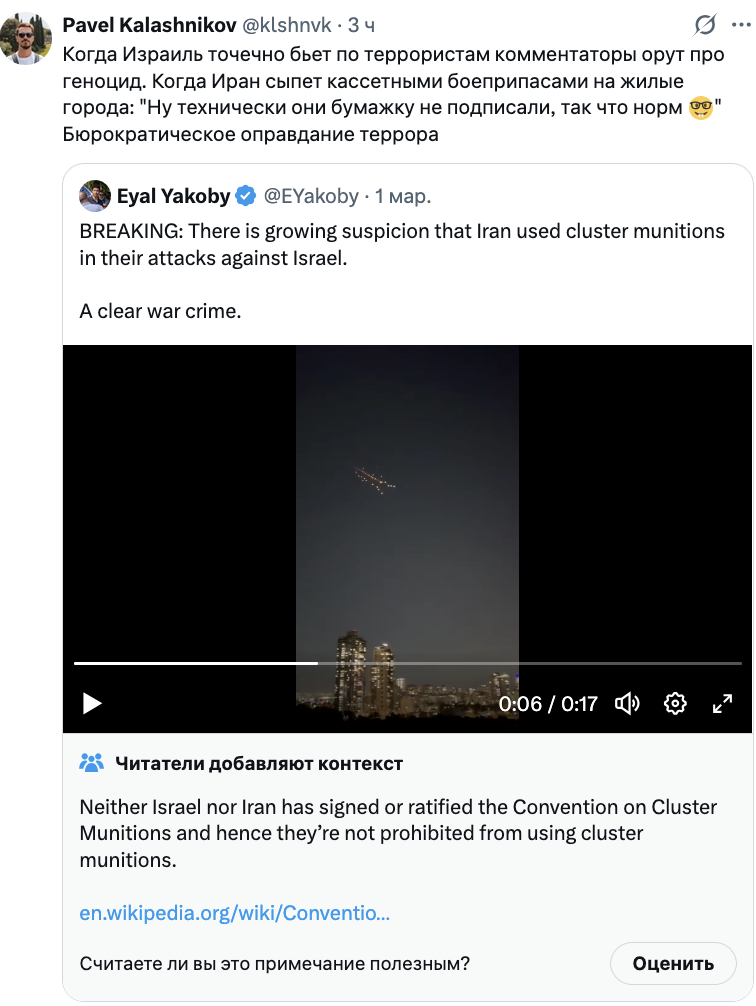Click the @klshnvk handle
This screenshot has height=1006, width=756.
(288, 25)
